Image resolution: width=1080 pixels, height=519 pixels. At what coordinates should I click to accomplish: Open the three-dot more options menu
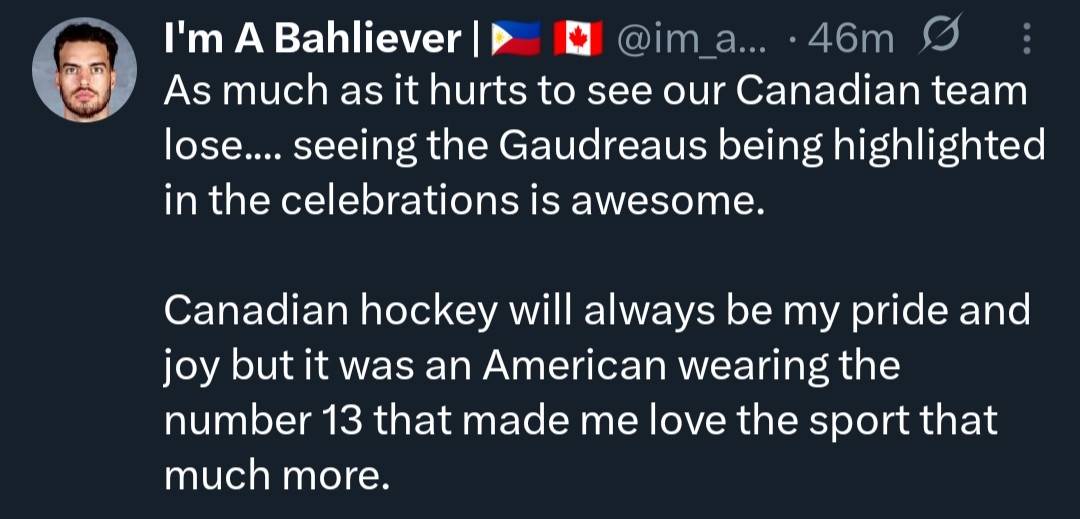coord(1027,40)
